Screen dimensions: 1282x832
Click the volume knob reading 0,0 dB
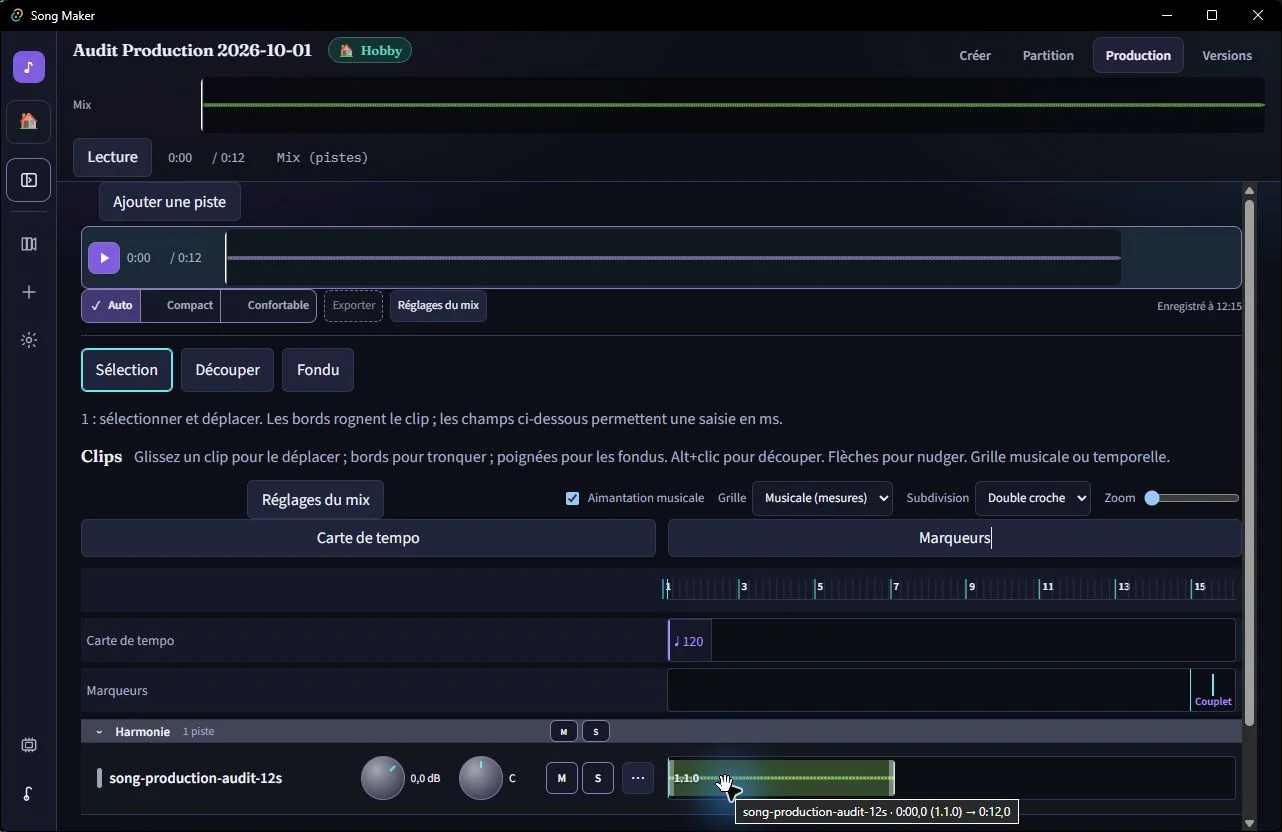click(x=382, y=778)
